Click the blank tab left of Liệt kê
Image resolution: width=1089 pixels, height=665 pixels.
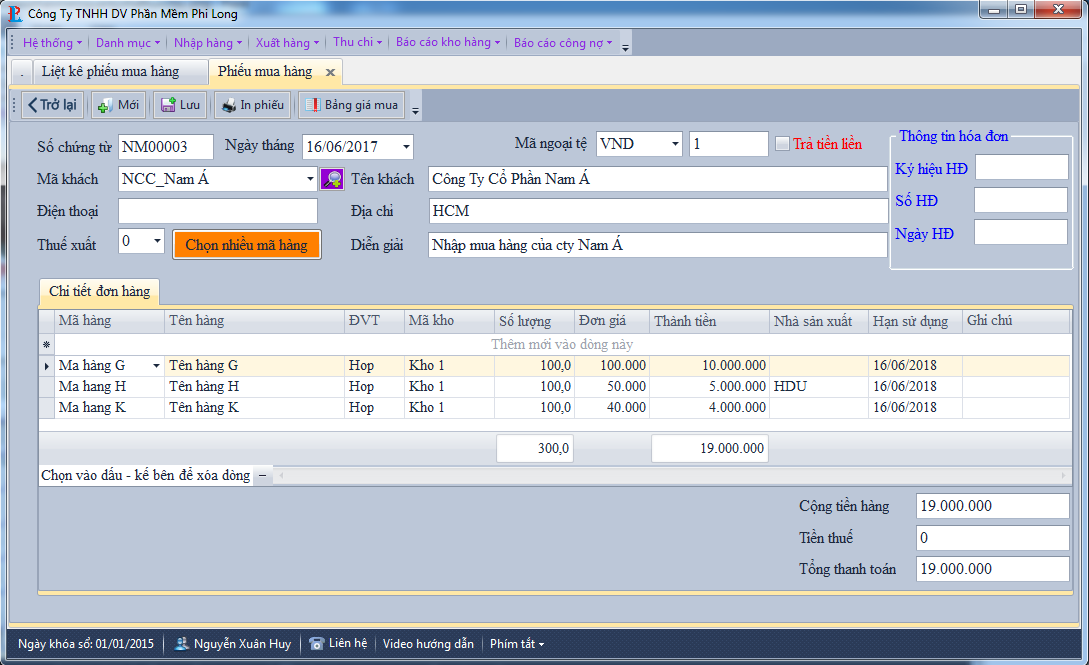click(22, 72)
